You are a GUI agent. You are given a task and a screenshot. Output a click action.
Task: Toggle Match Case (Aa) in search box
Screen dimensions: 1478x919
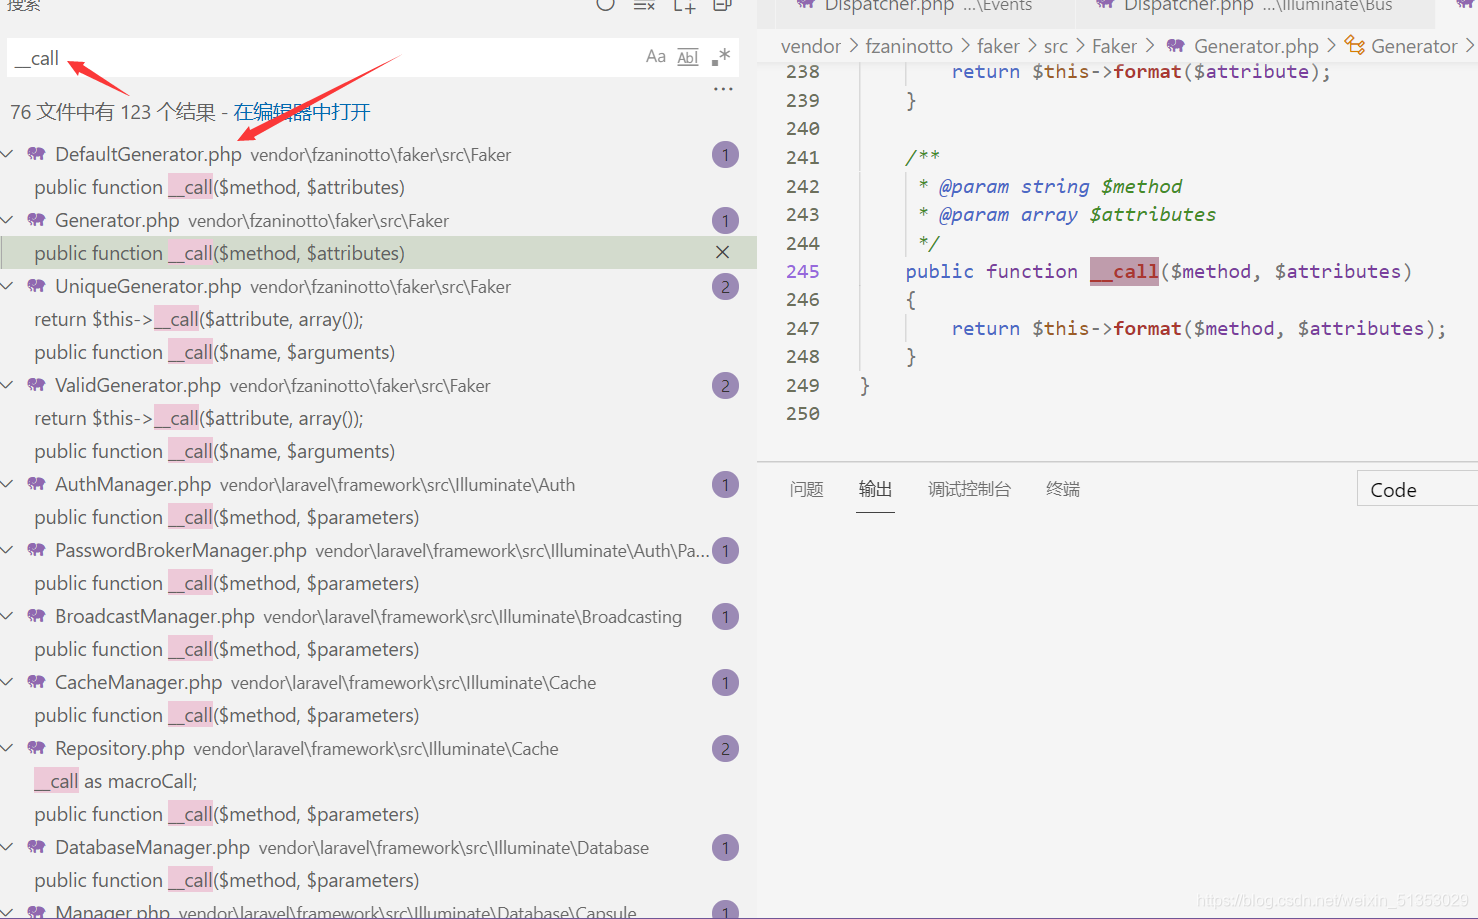pos(655,57)
